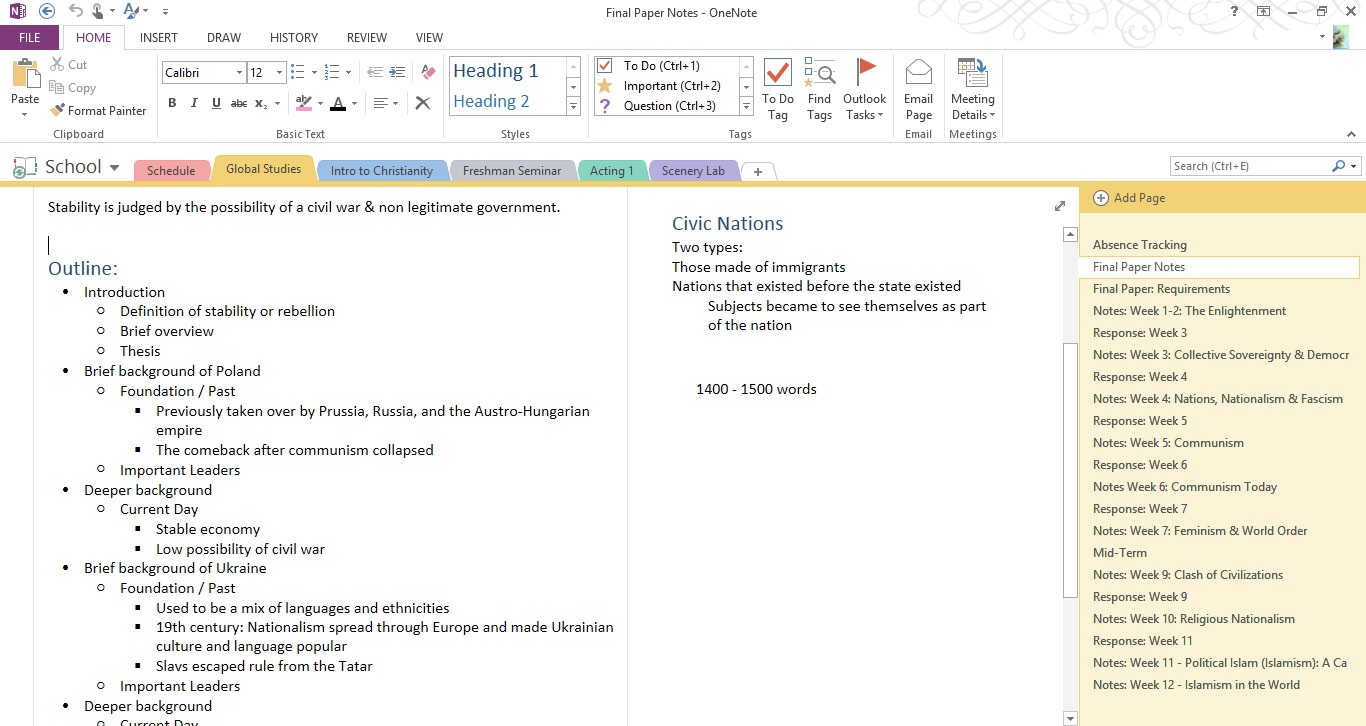
Task: Click the Back arrow in quick access toolbar
Action: (47, 12)
